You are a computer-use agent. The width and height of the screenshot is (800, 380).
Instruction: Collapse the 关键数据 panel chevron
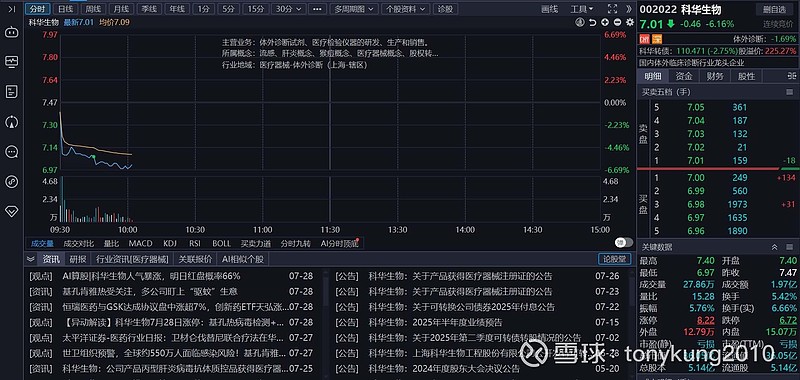point(774,247)
